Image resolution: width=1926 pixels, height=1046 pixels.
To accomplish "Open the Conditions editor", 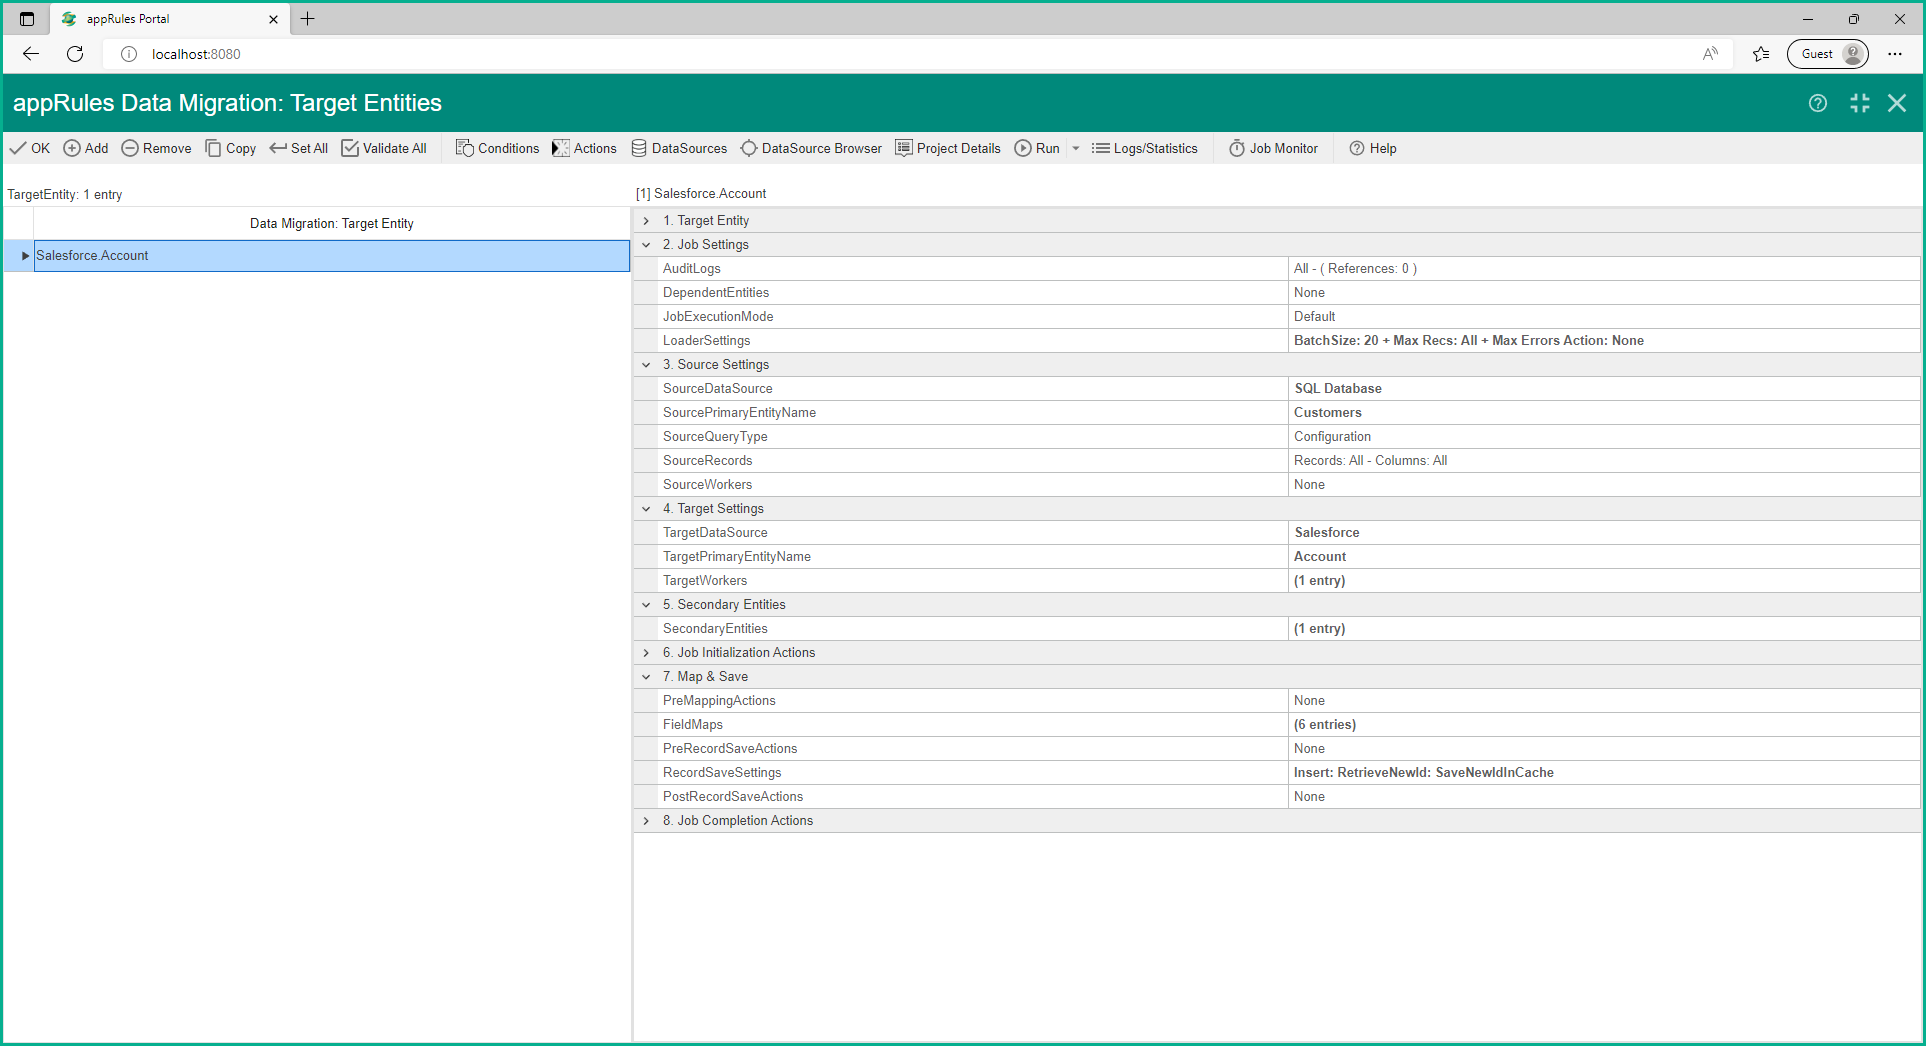I will [x=497, y=148].
